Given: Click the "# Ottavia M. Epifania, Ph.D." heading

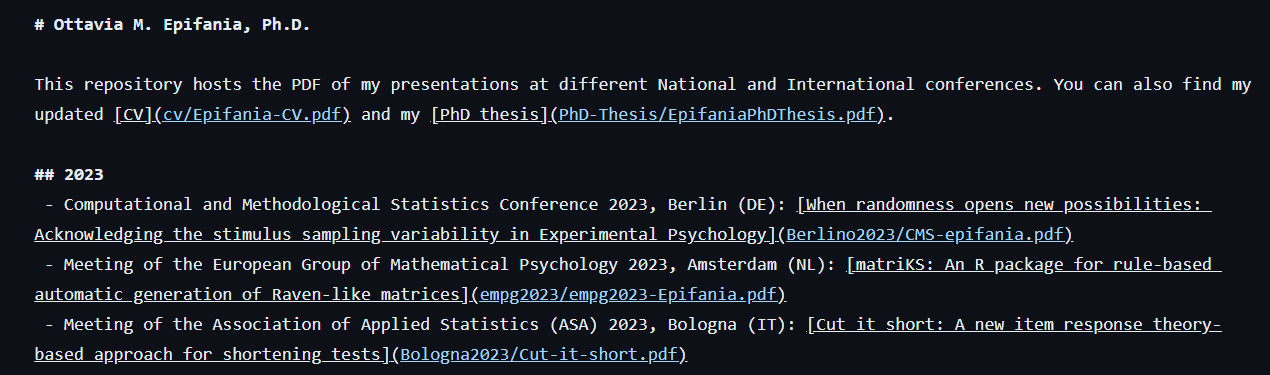Looking at the screenshot, I should (x=172, y=24).
